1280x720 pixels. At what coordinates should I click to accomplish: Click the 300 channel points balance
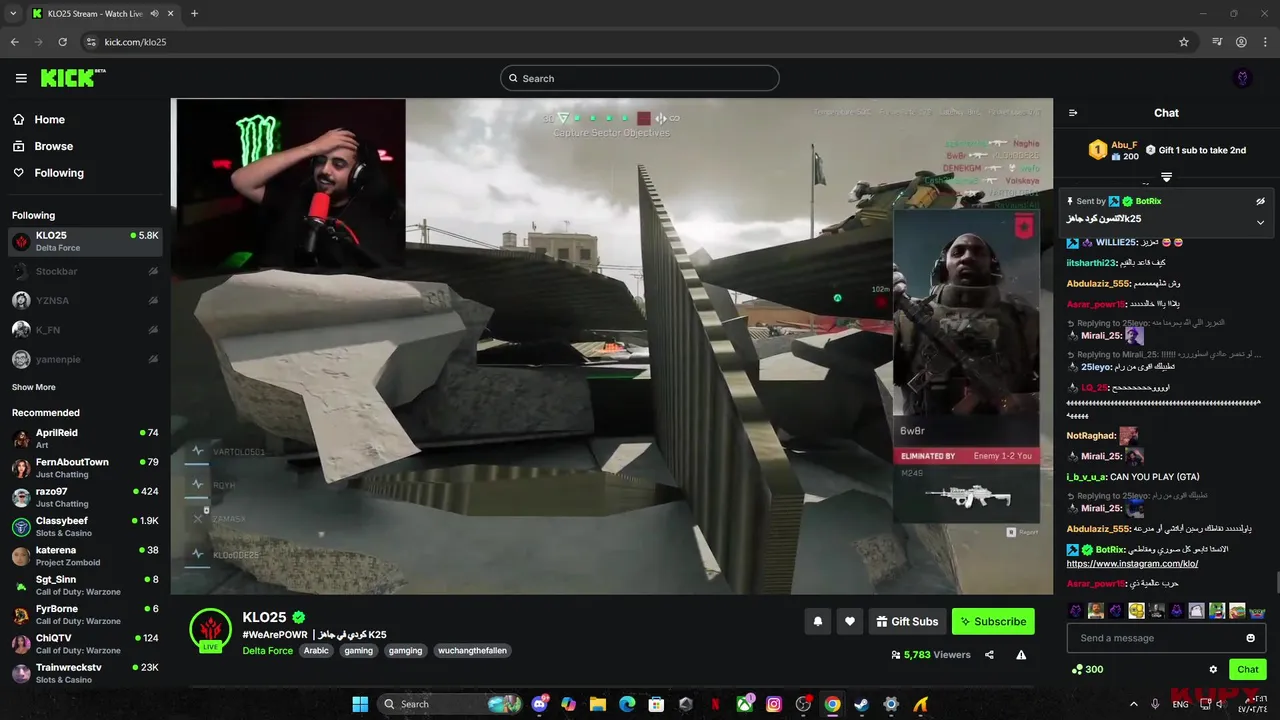click(1087, 669)
